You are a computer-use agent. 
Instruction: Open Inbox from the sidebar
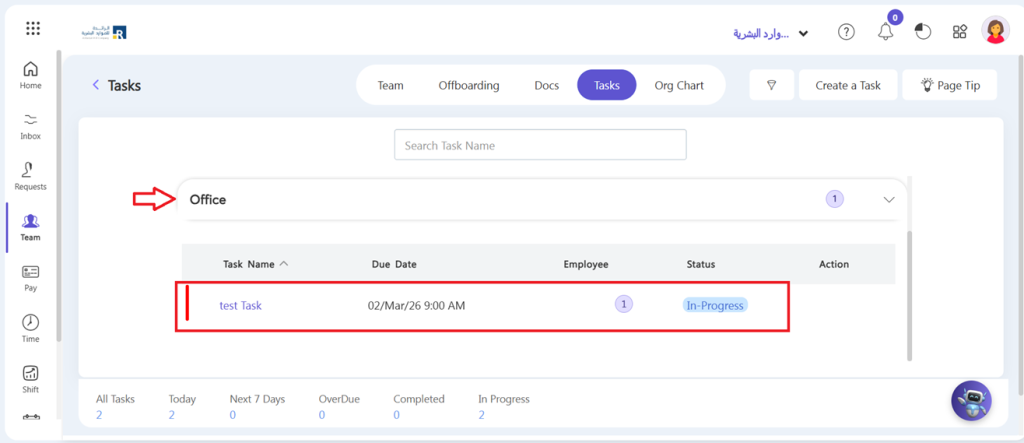pos(31,126)
